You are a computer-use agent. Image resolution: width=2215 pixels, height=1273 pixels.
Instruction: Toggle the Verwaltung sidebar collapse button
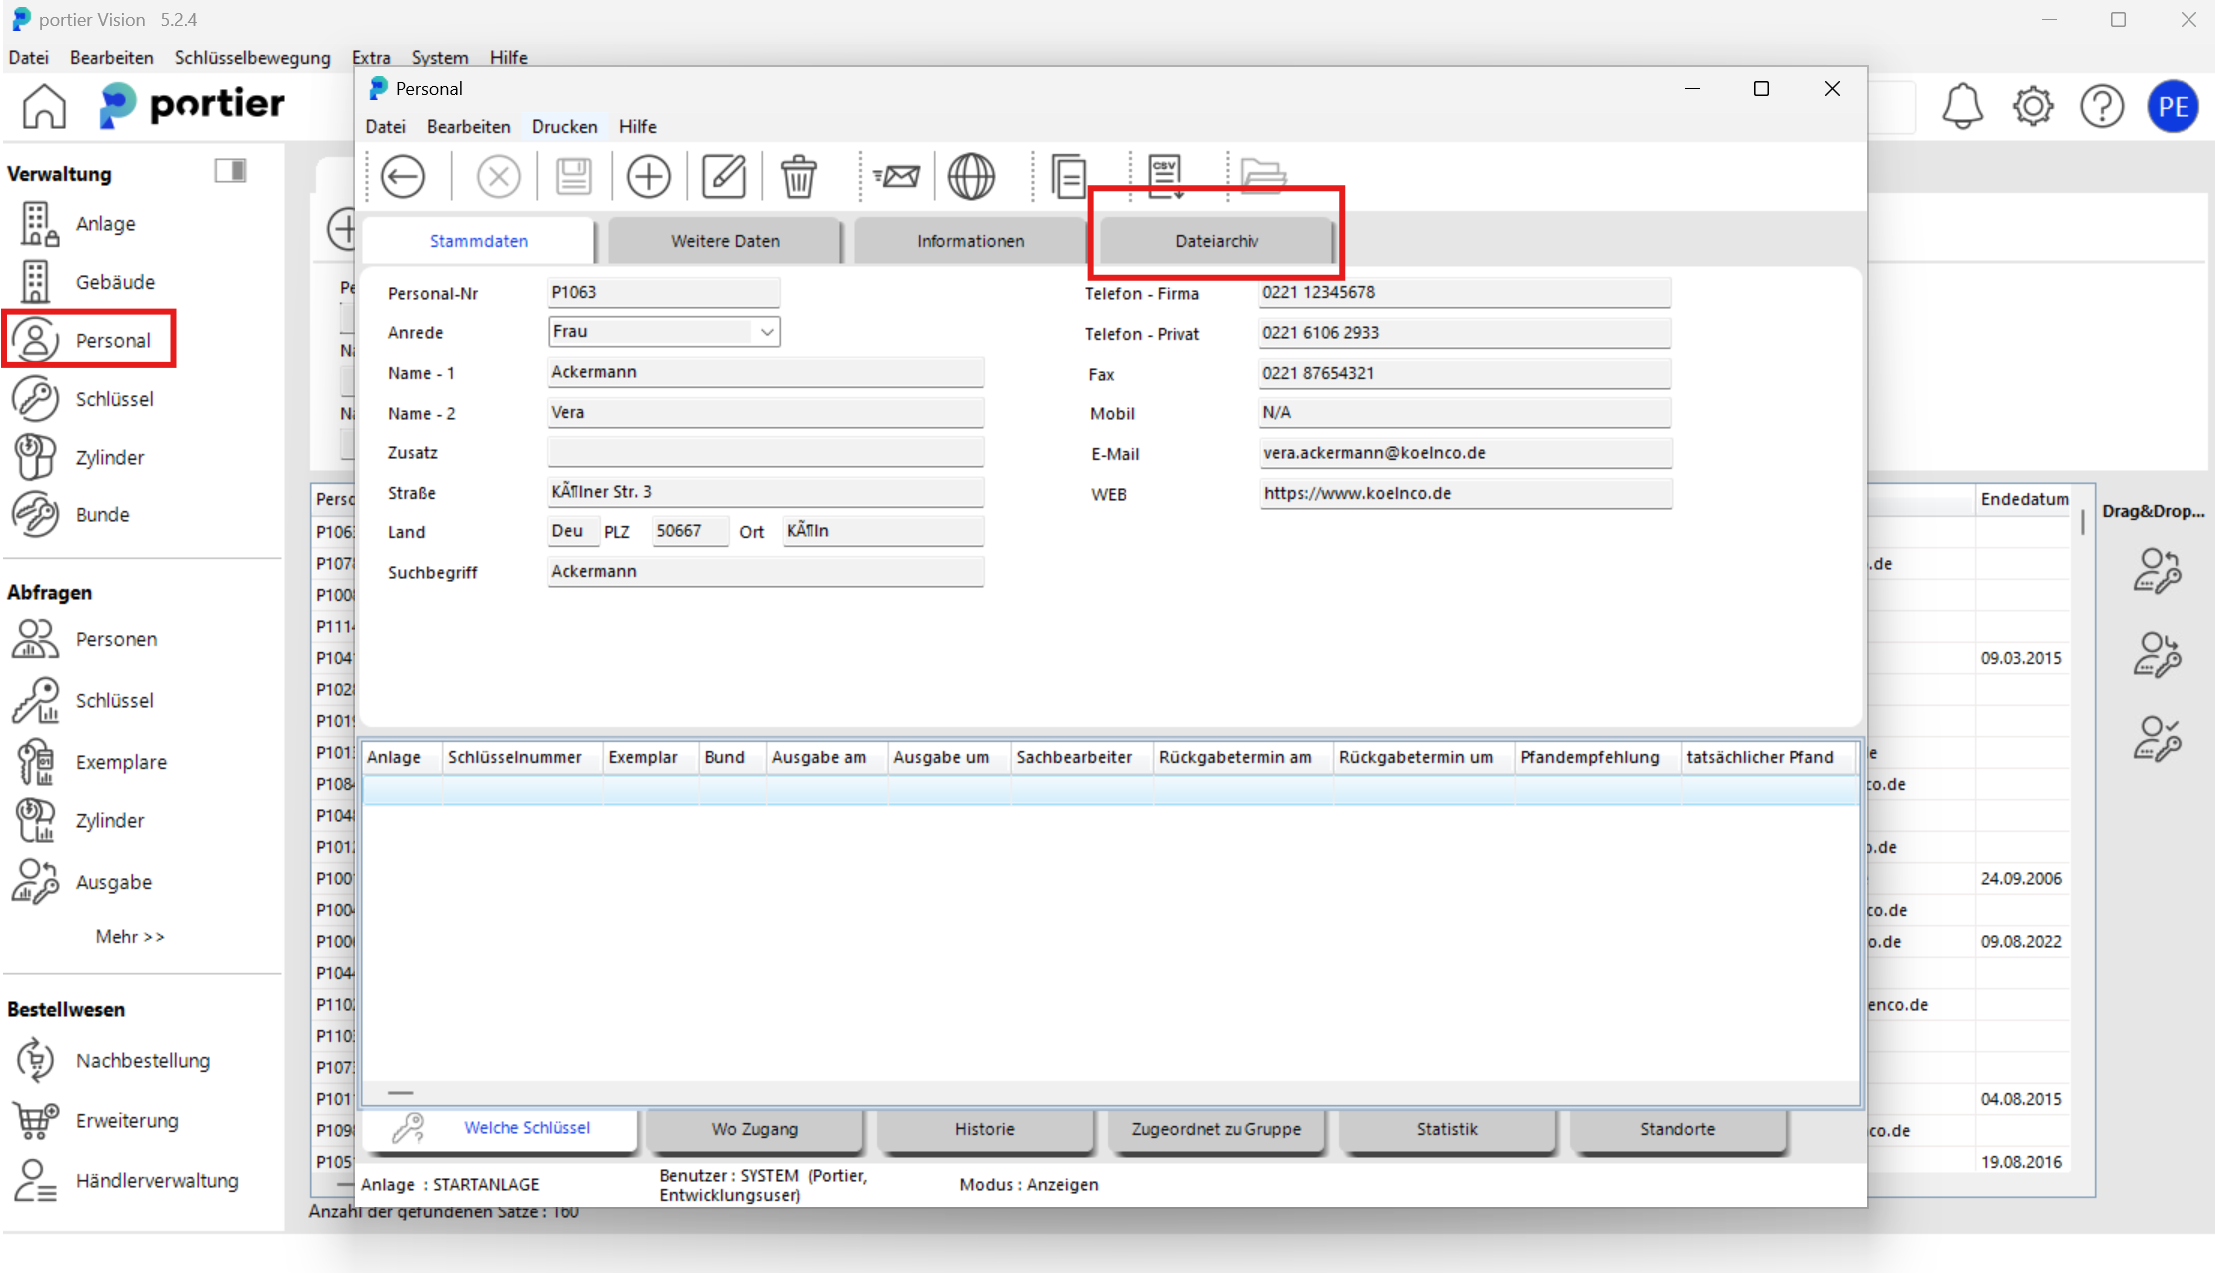(x=230, y=171)
